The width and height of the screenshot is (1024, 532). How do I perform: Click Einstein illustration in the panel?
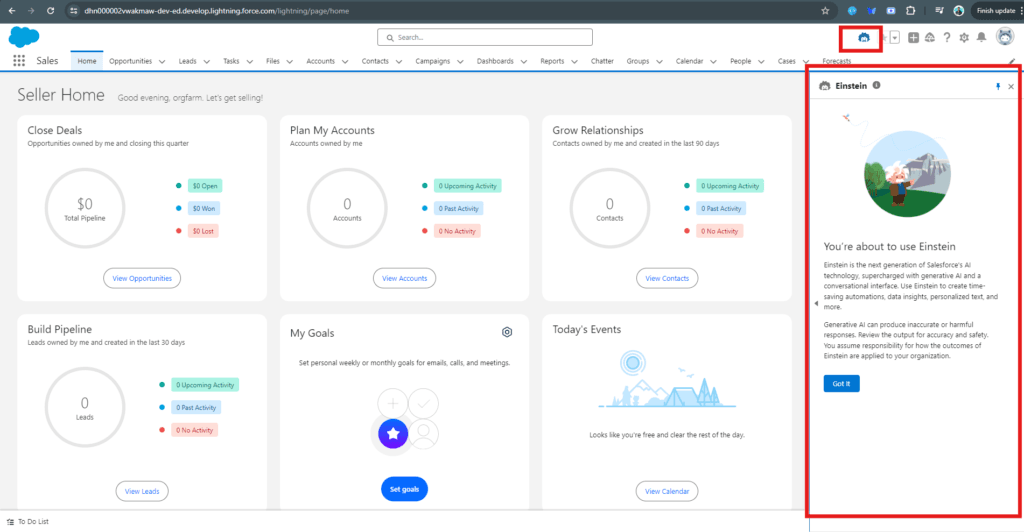[906, 174]
